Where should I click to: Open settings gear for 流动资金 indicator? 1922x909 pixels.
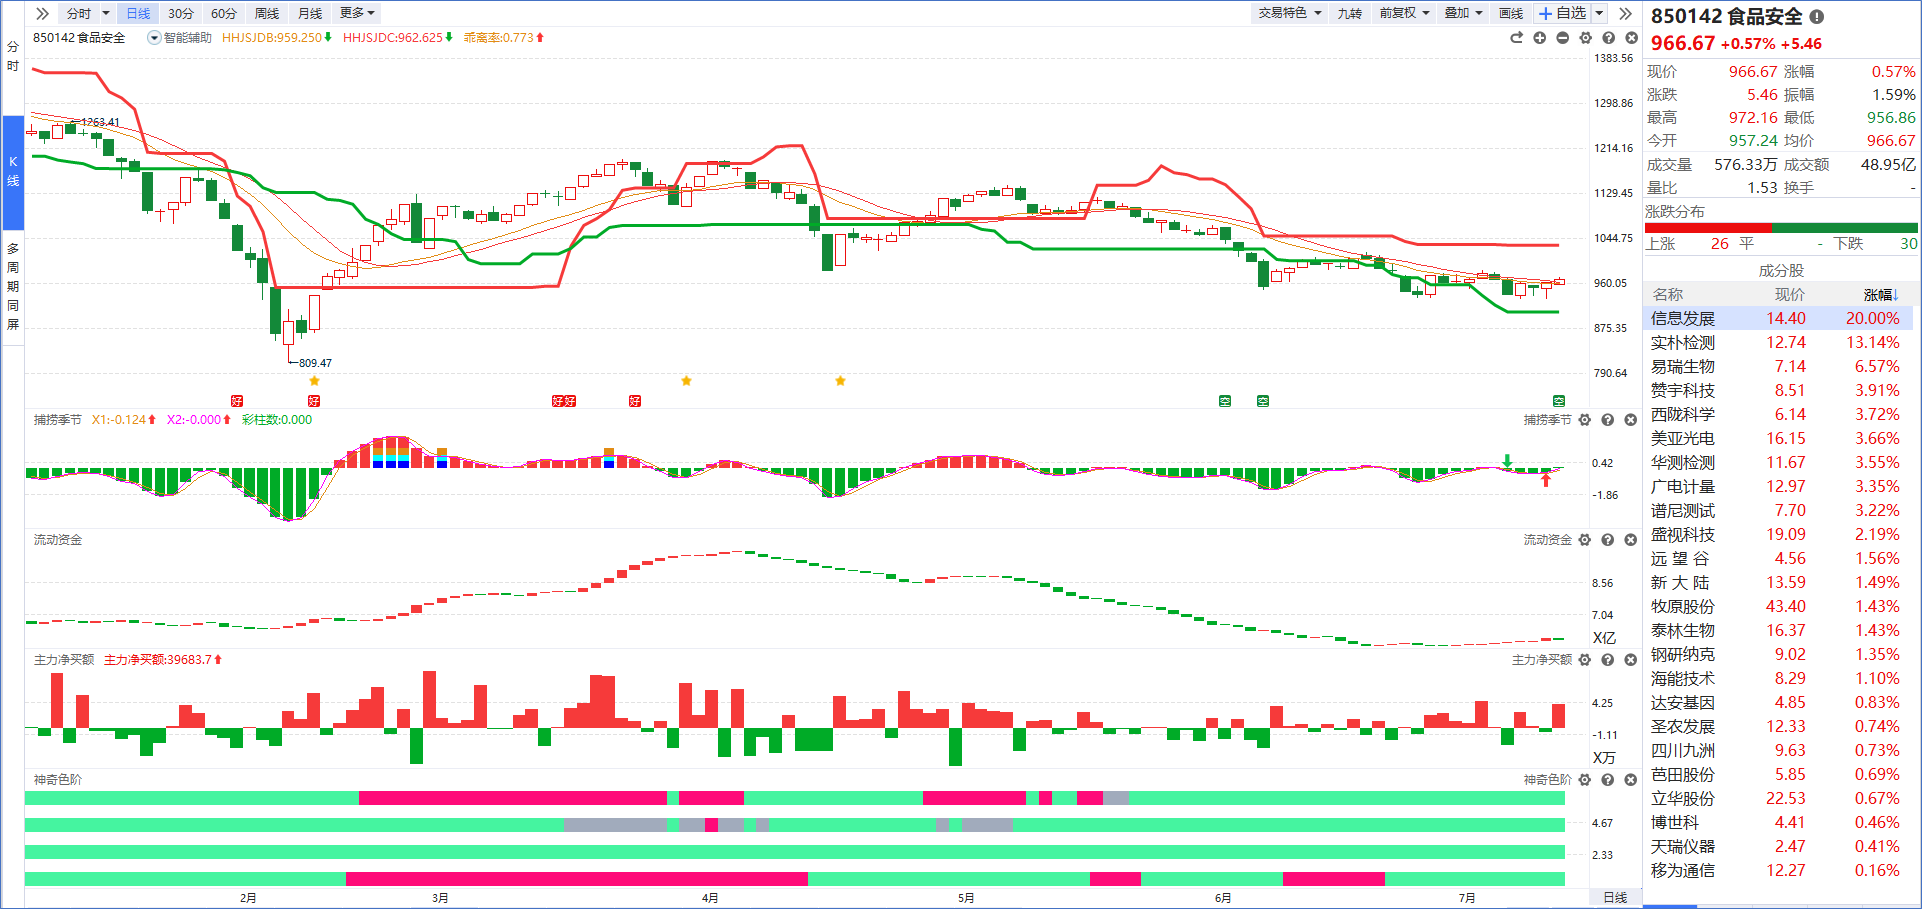point(1585,540)
